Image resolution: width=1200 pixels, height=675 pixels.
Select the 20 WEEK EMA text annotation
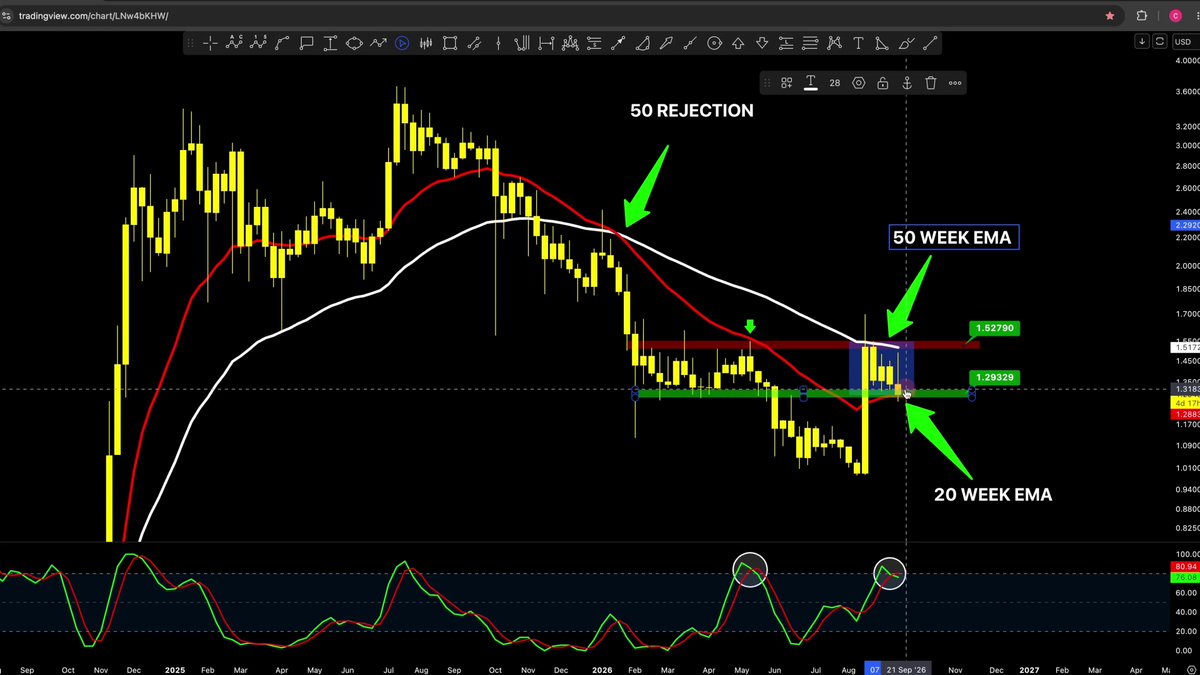993,494
